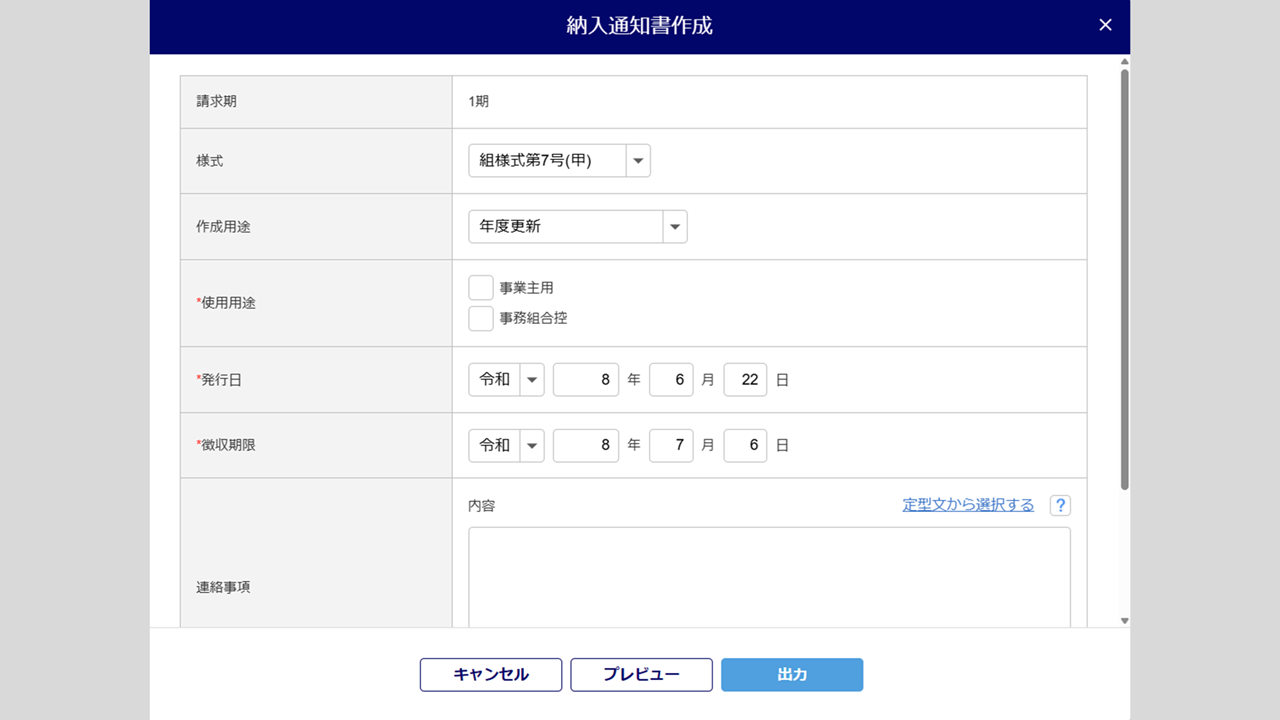The image size is (1280, 720).
Task: Open the 様式 dropdown 組様式第7号(甲)
Action: click(x=559, y=161)
